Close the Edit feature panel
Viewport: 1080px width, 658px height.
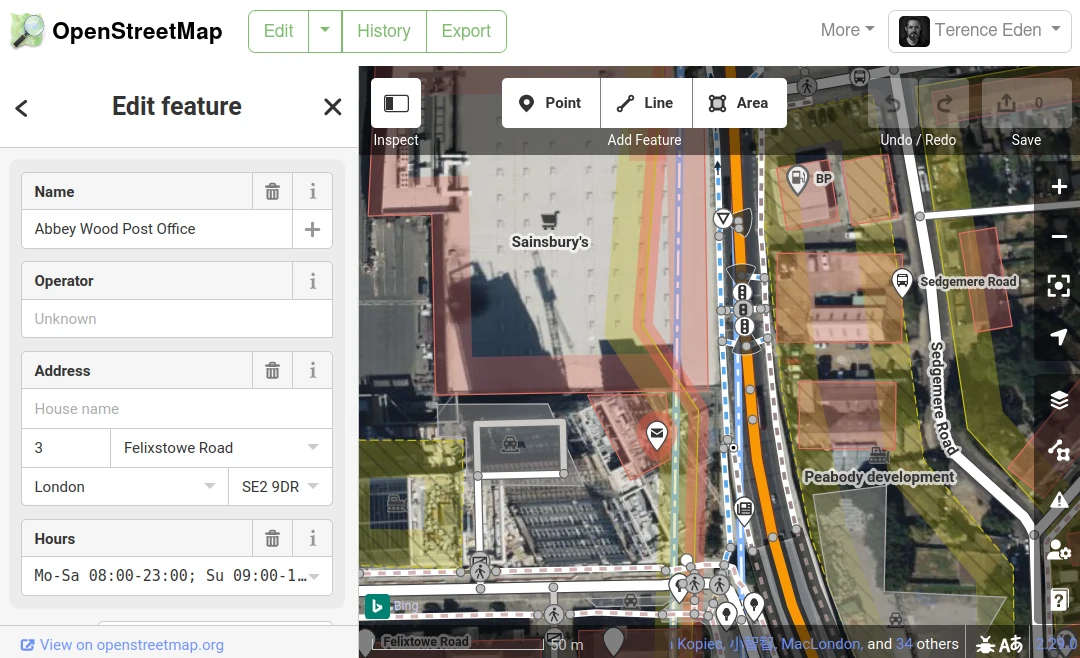[x=333, y=107]
